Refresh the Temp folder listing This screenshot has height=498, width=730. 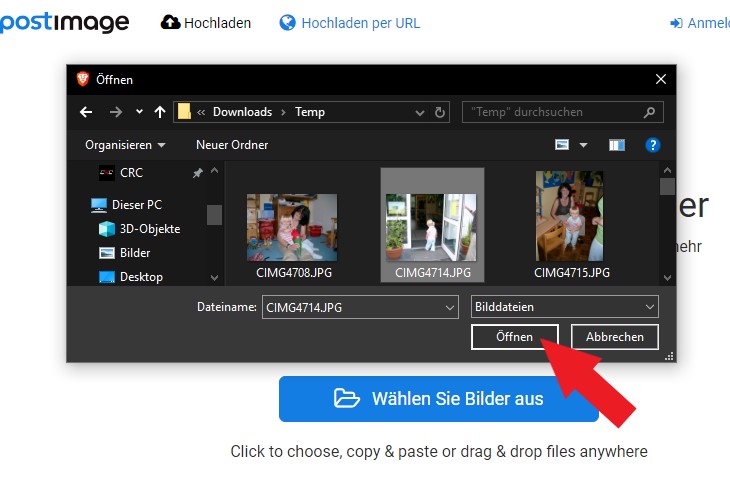point(439,112)
